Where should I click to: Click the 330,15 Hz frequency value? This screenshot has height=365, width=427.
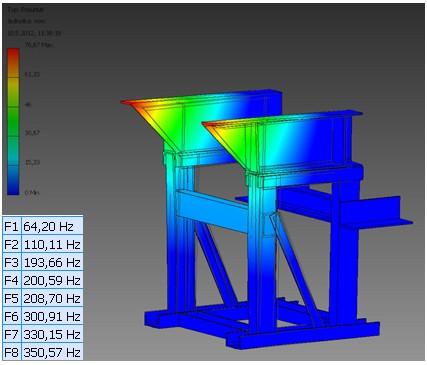click(x=52, y=334)
